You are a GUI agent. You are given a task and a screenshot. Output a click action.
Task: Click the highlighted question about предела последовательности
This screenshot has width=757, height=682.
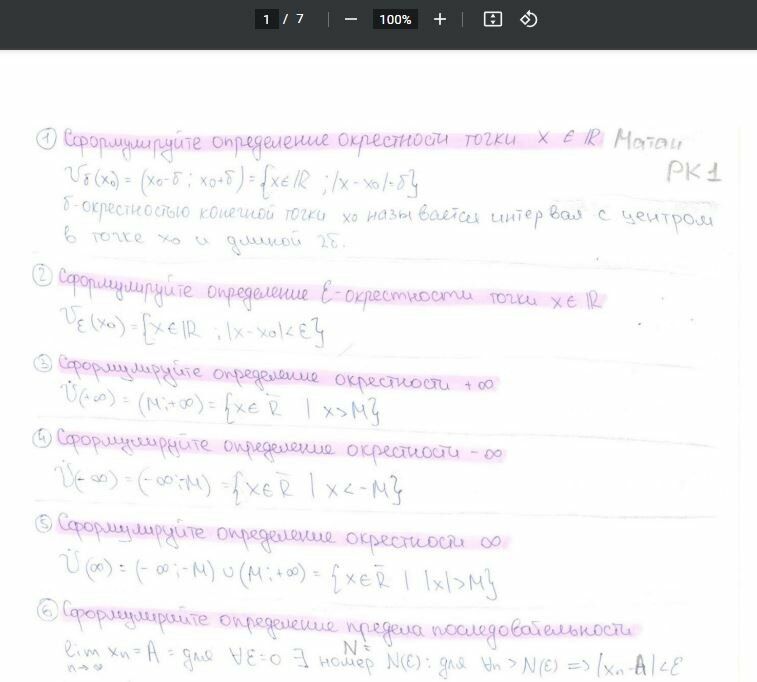pyautogui.click(x=349, y=626)
